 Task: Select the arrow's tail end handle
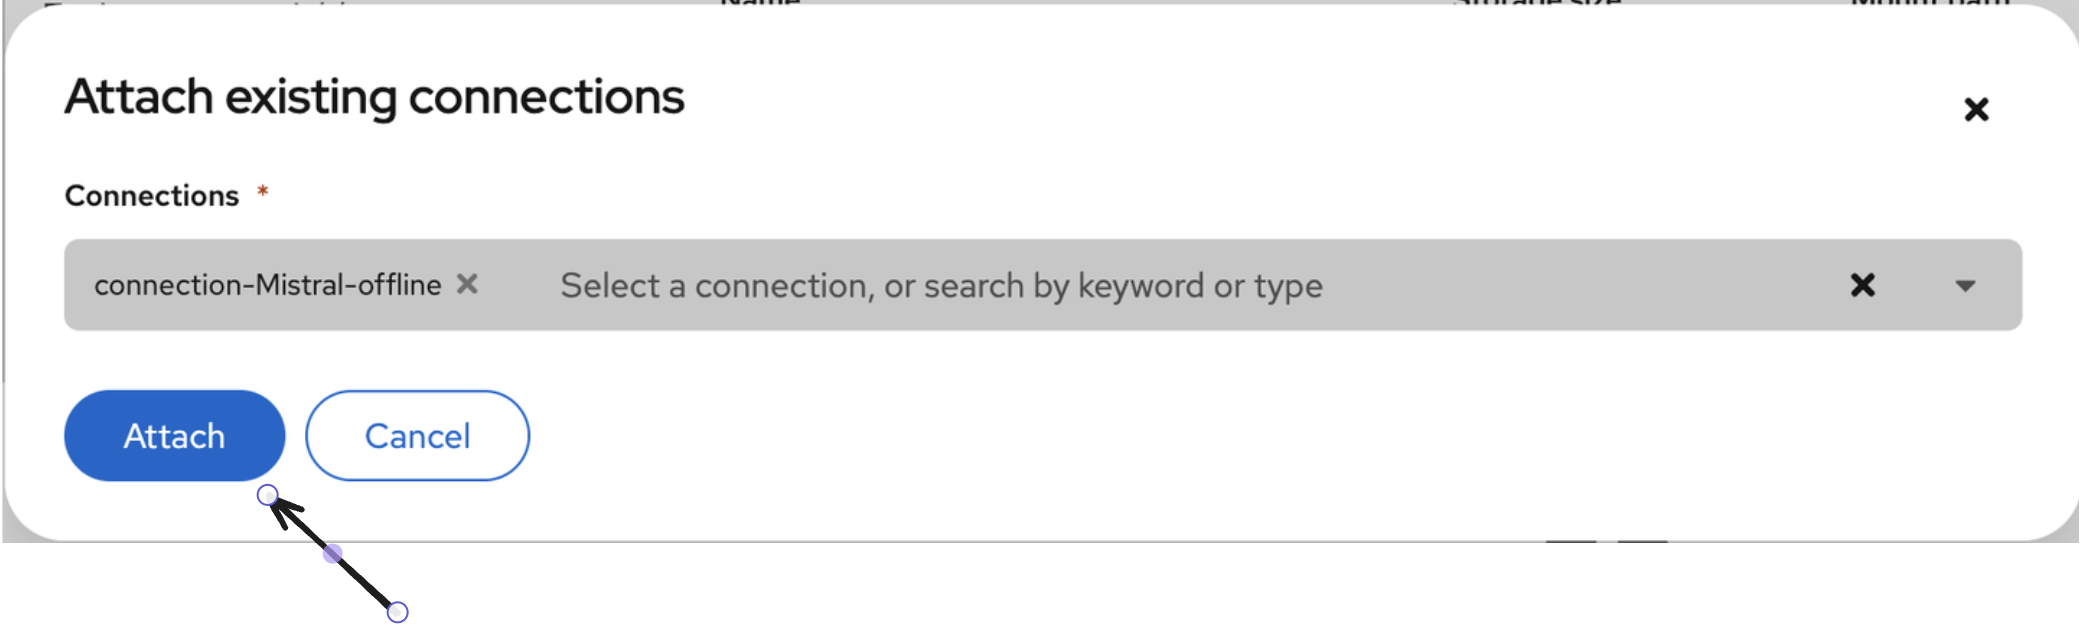[398, 612]
